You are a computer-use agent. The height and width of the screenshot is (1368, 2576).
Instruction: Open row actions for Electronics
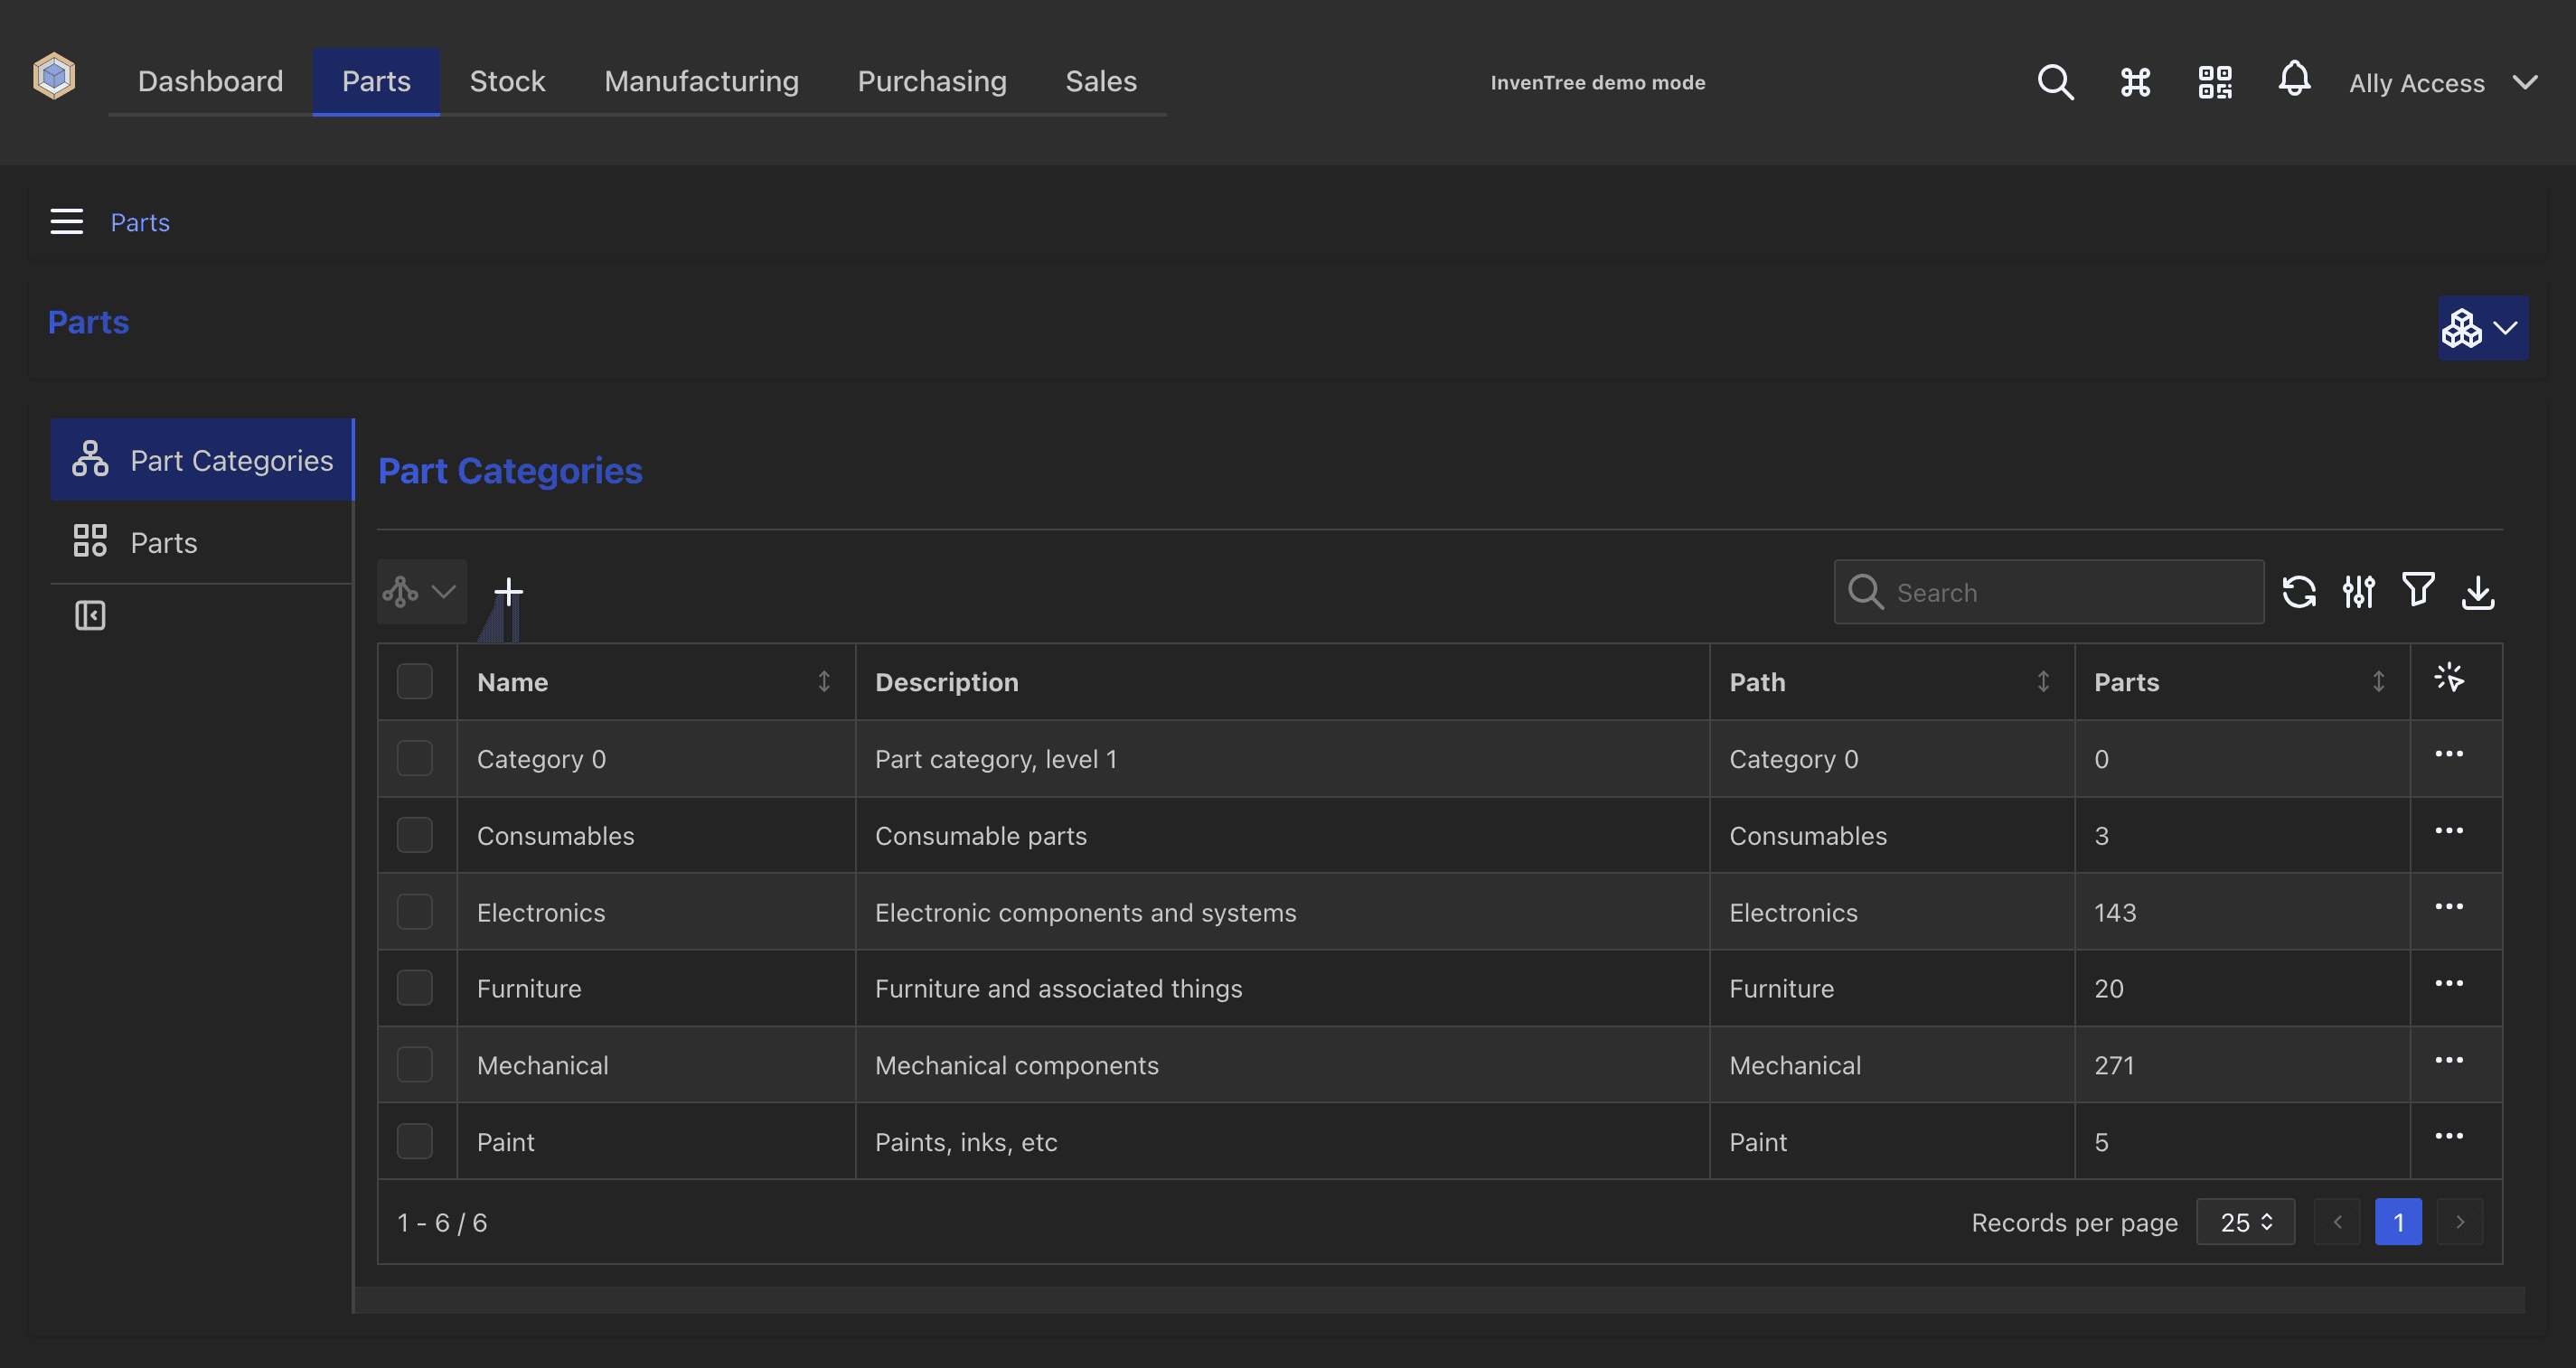pyautogui.click(x=2449, y=907)
